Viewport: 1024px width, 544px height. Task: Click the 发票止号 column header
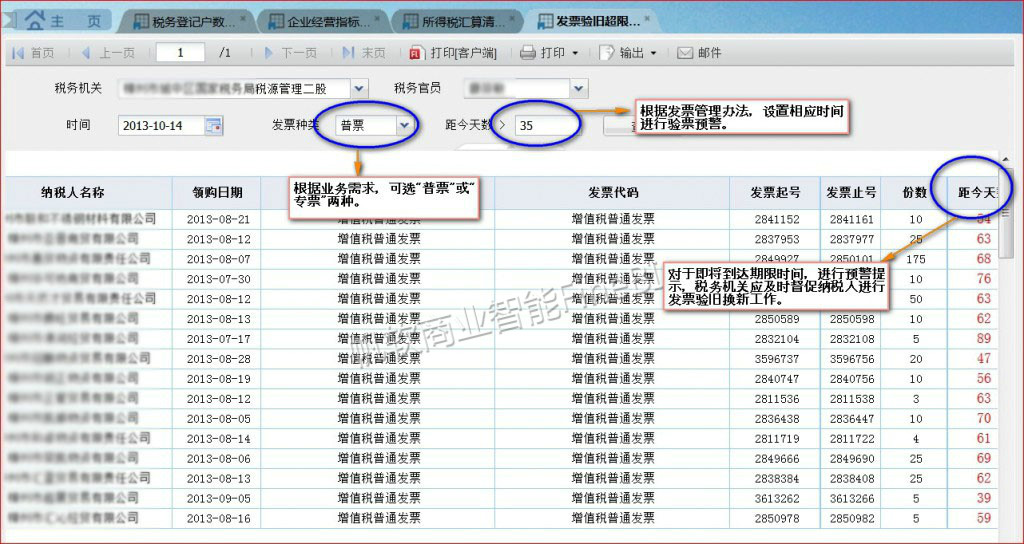(852, 193)
